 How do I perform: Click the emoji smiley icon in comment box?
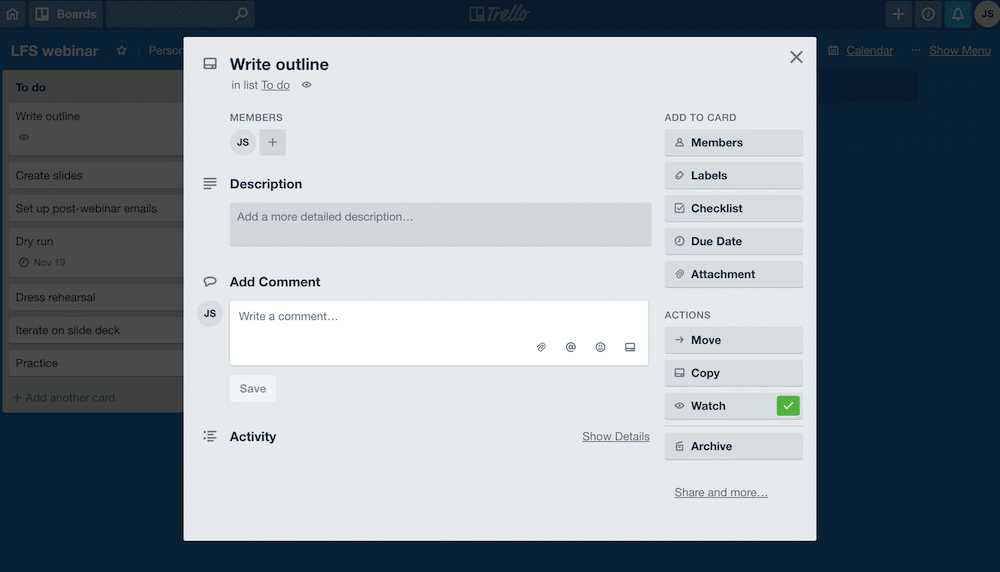click(600, 347)
